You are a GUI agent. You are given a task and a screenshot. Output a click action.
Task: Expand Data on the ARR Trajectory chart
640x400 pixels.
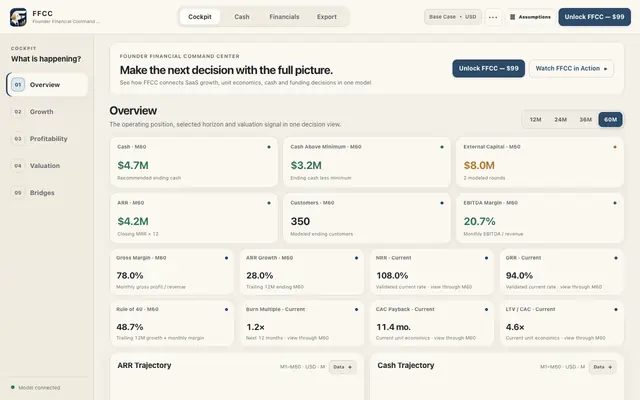pyautogui.click(x=342, y=367)
